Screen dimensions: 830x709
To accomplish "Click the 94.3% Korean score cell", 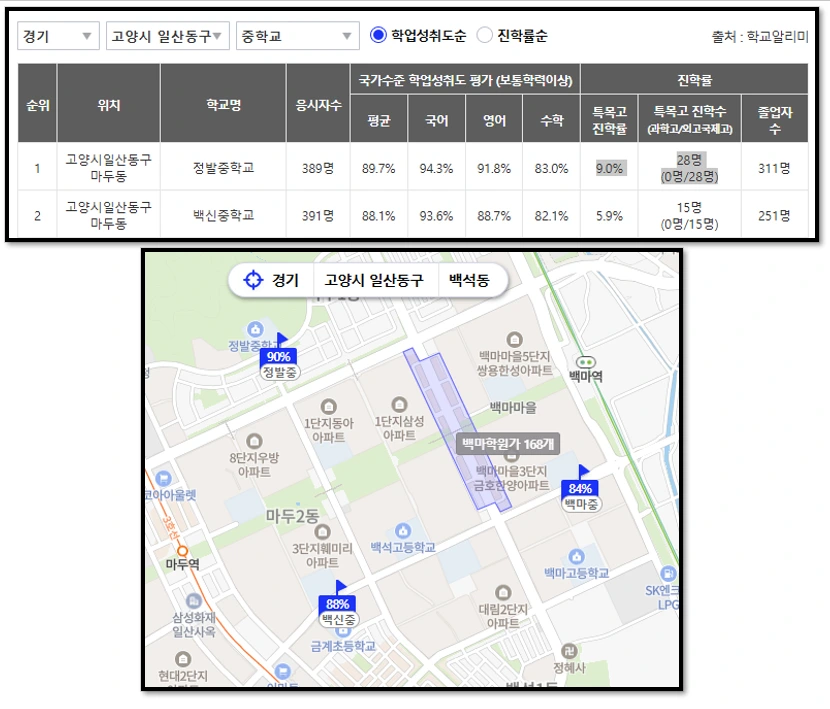I will click(437, 168).
